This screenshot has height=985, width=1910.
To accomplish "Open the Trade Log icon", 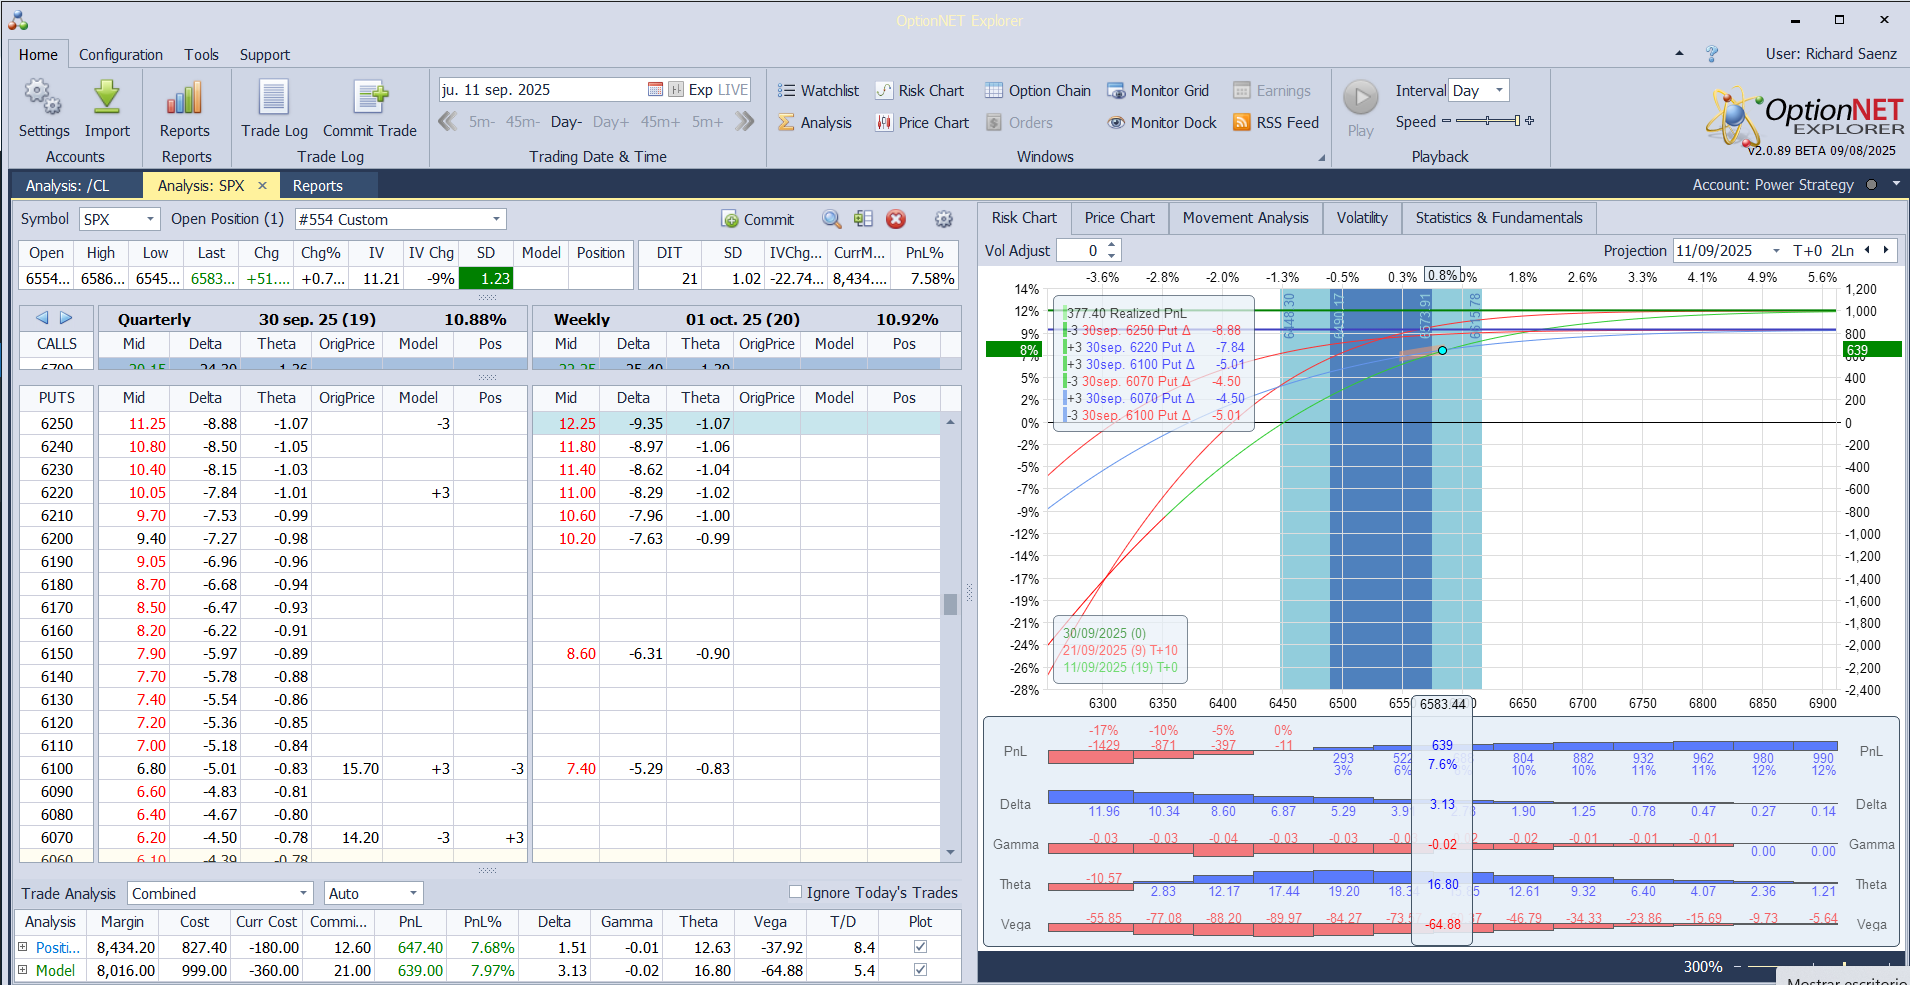I will [274, 98].
